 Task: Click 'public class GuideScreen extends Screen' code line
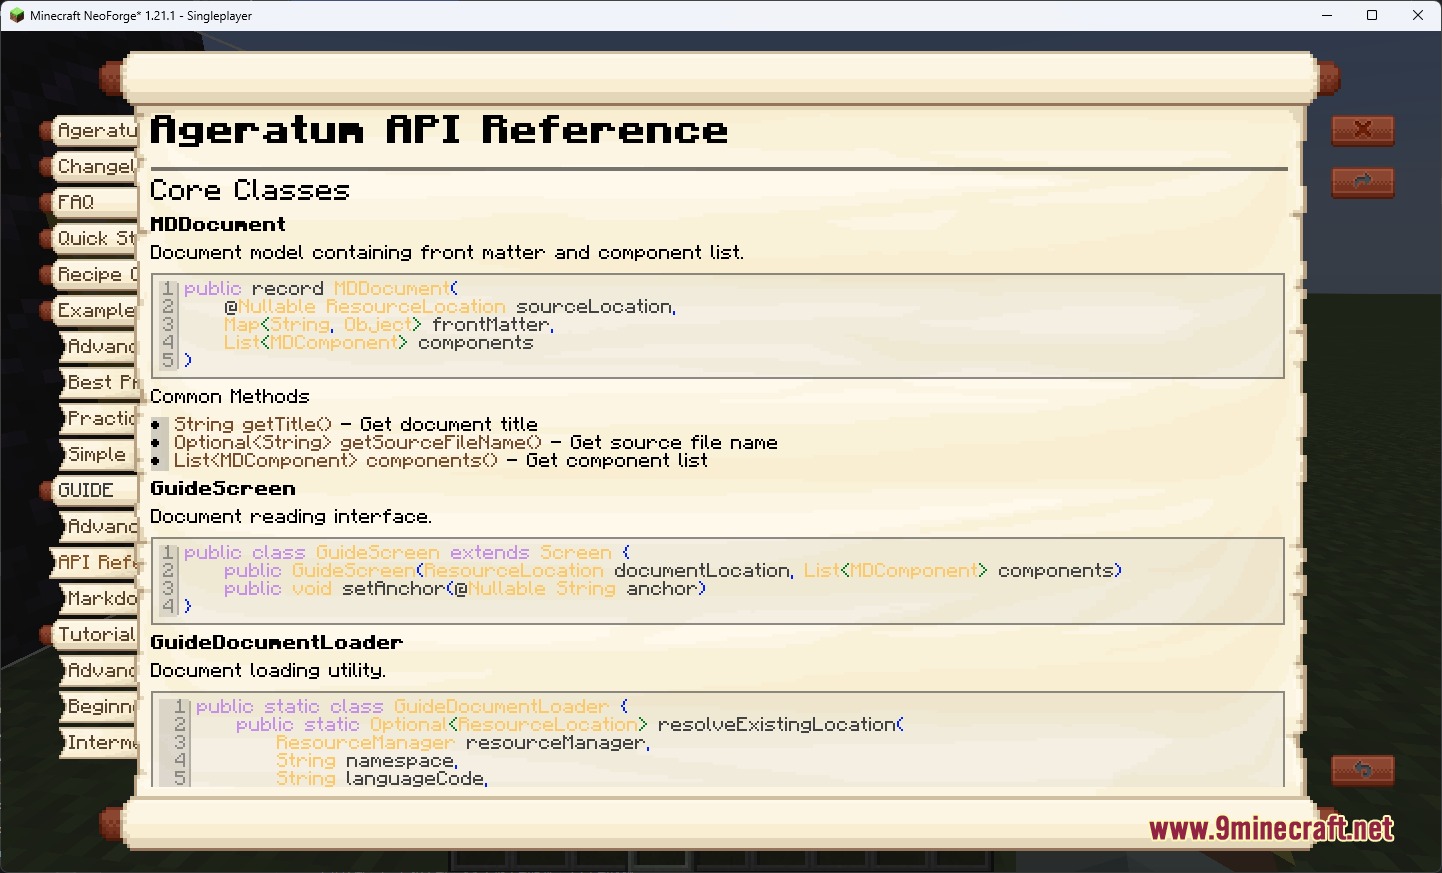tap(407, 552)
